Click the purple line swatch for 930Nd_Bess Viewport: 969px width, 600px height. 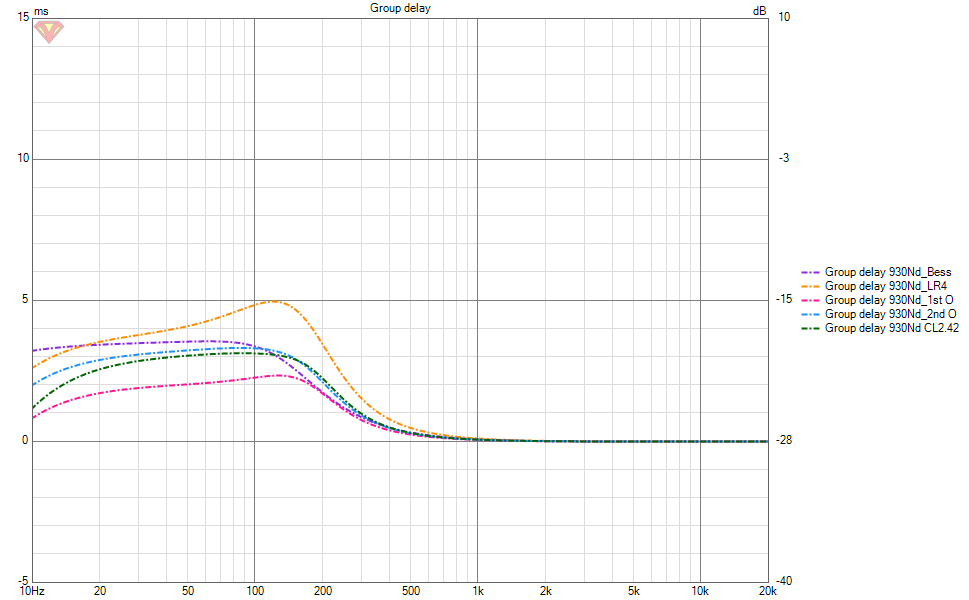point(810,273)
